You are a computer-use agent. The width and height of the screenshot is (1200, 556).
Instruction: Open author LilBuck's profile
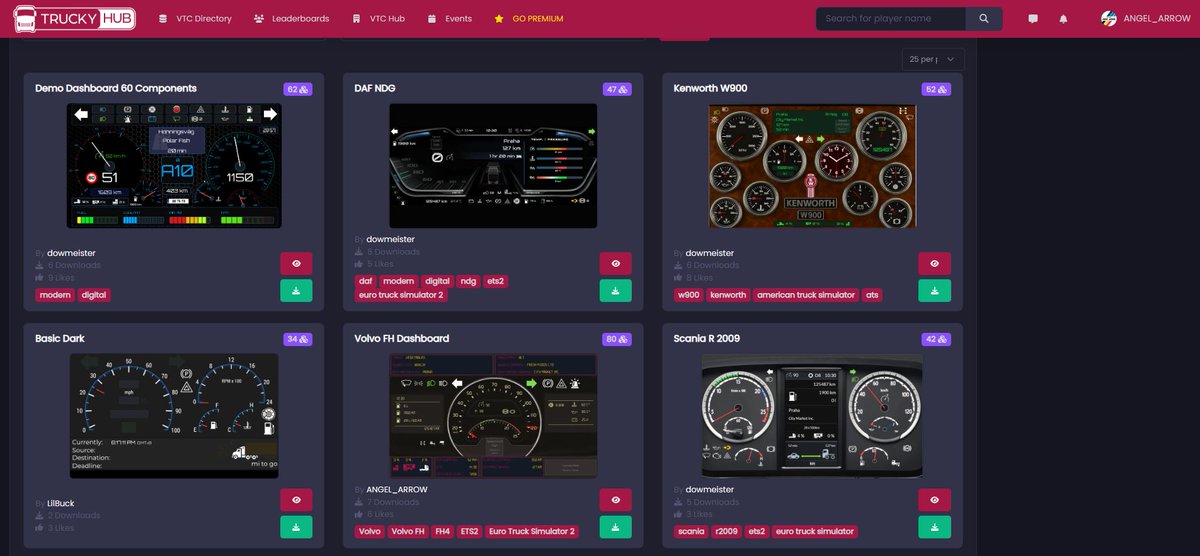(x=61, y=504)
